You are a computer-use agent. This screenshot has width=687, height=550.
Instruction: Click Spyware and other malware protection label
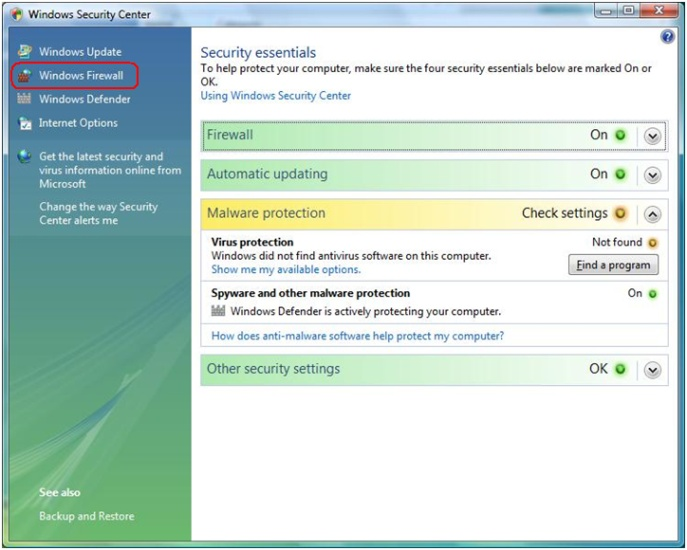point(311,293)
